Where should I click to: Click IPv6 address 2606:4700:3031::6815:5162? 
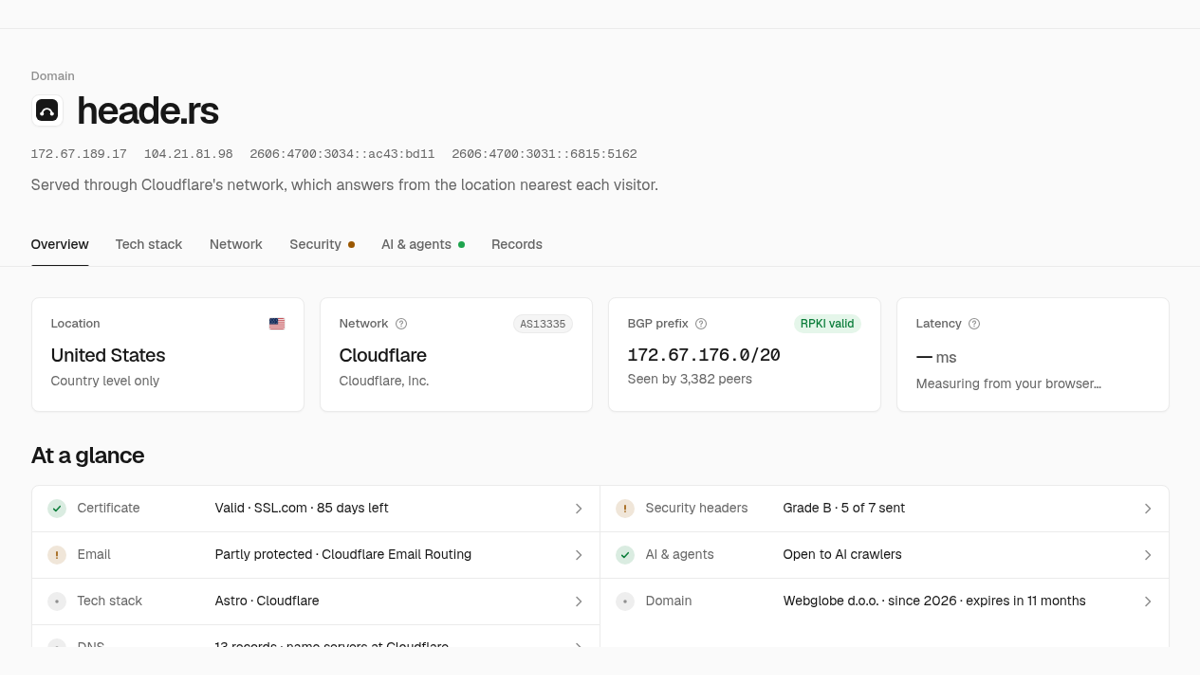click(544, 154)
